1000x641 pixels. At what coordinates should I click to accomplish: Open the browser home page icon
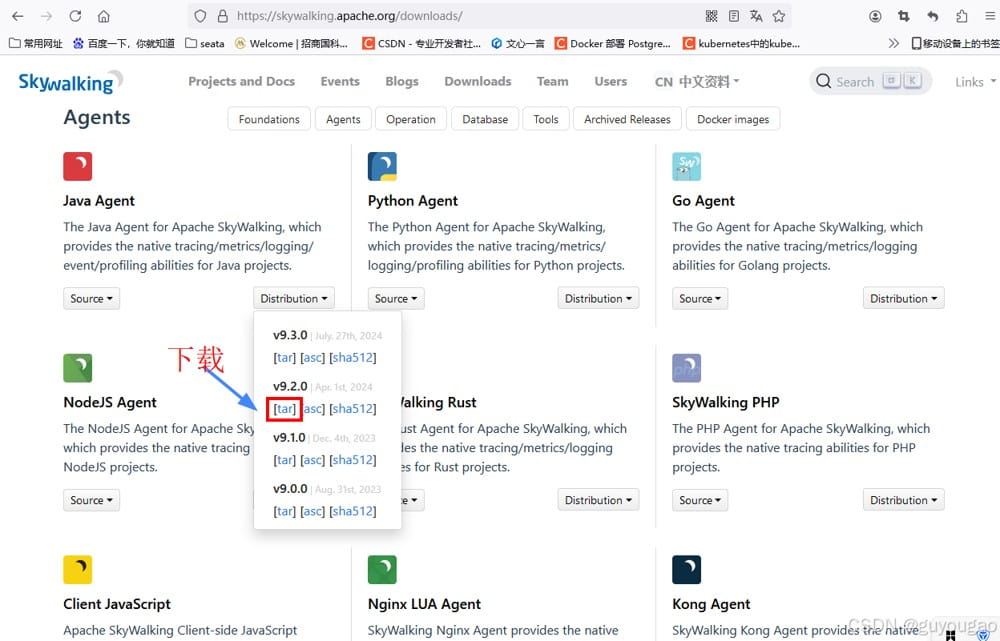pyautogui.click(x=104, y=16)
